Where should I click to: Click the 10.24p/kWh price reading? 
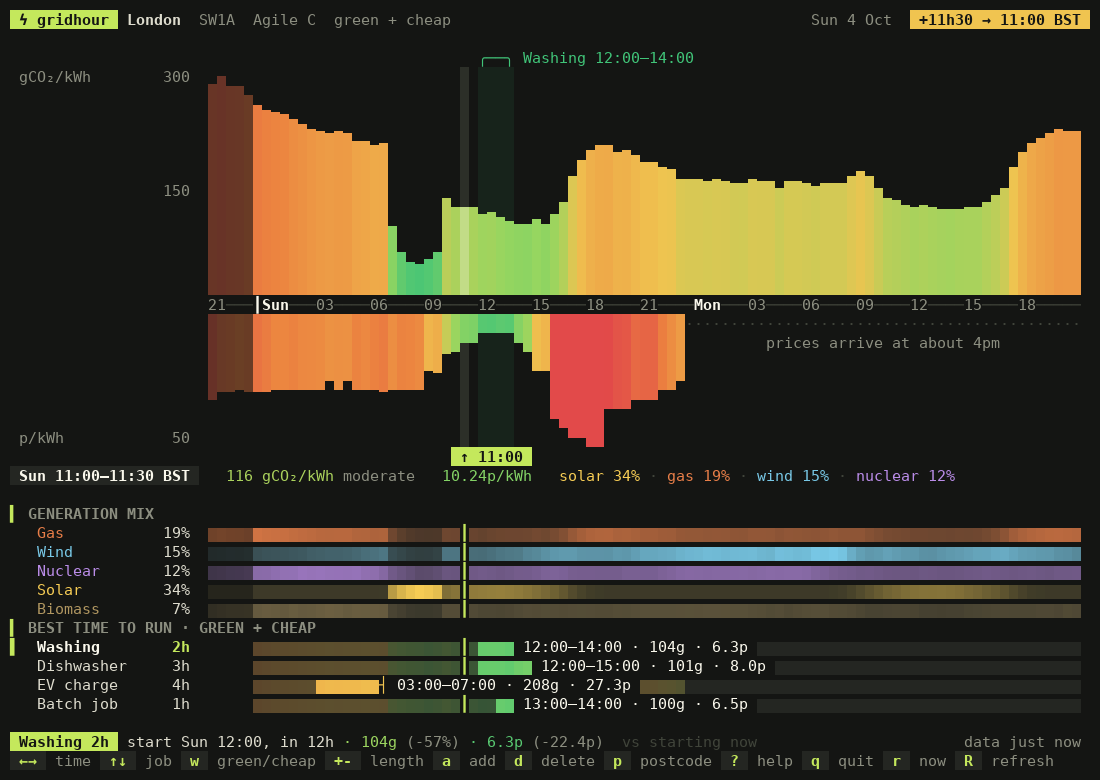click(487, 476)
